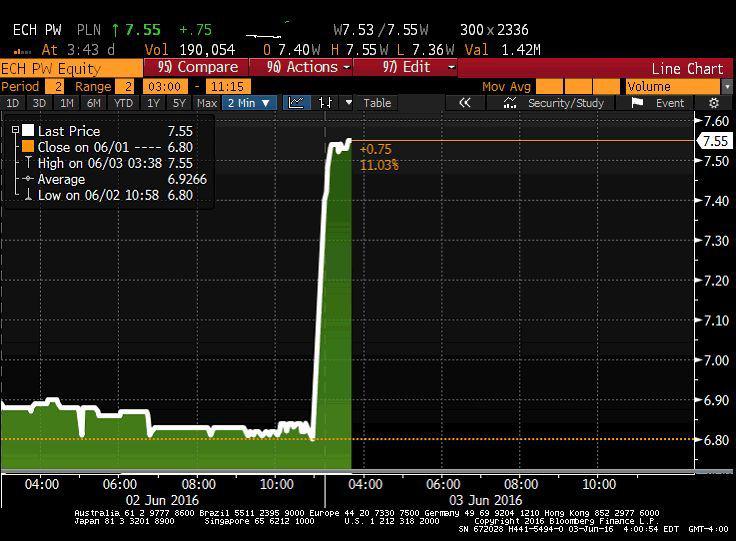Collapse the legend tree box
This screenshot has height=541, width=736.
click(13, 131)
